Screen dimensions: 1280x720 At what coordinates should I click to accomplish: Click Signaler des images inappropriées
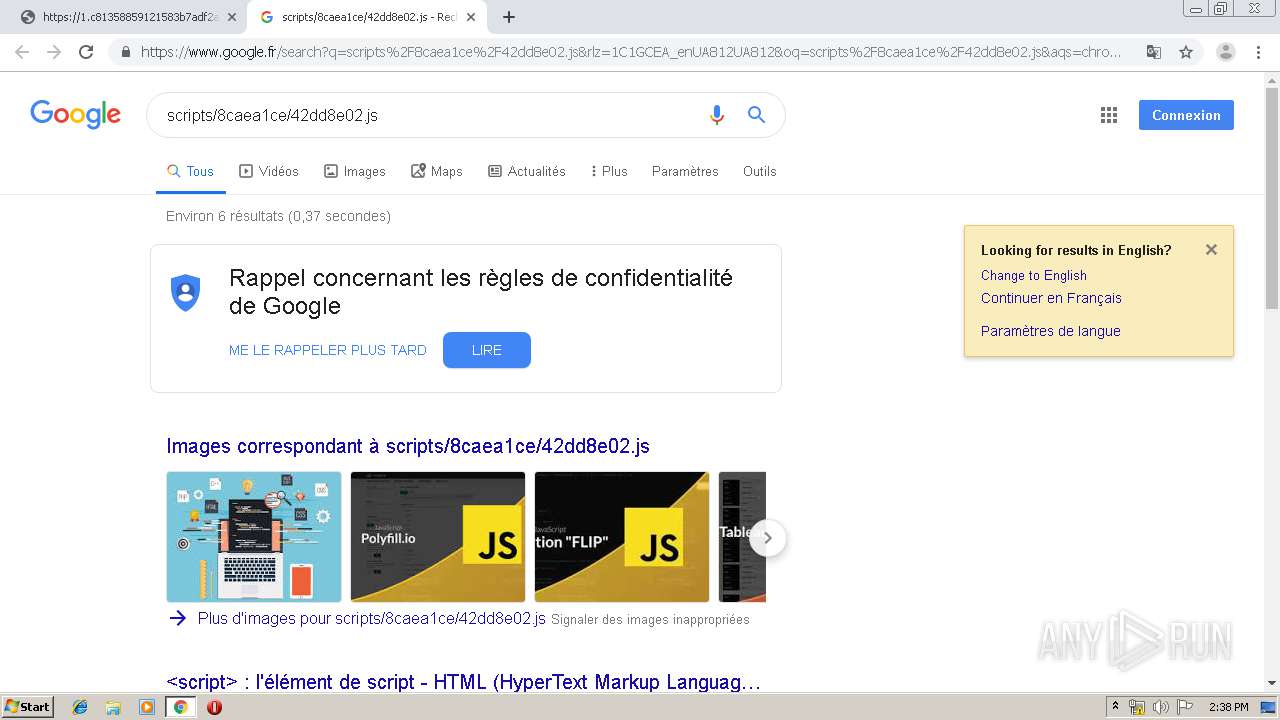(650, 620)
